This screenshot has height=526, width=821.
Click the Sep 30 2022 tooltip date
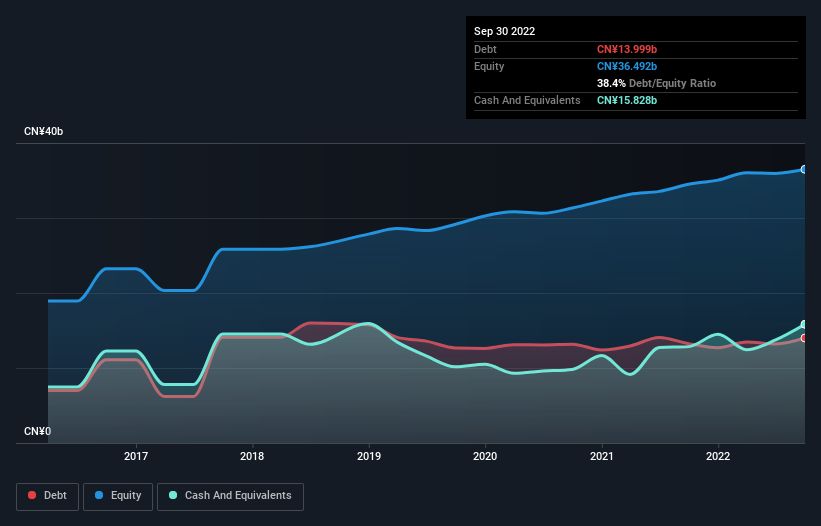tap(504, 31)
